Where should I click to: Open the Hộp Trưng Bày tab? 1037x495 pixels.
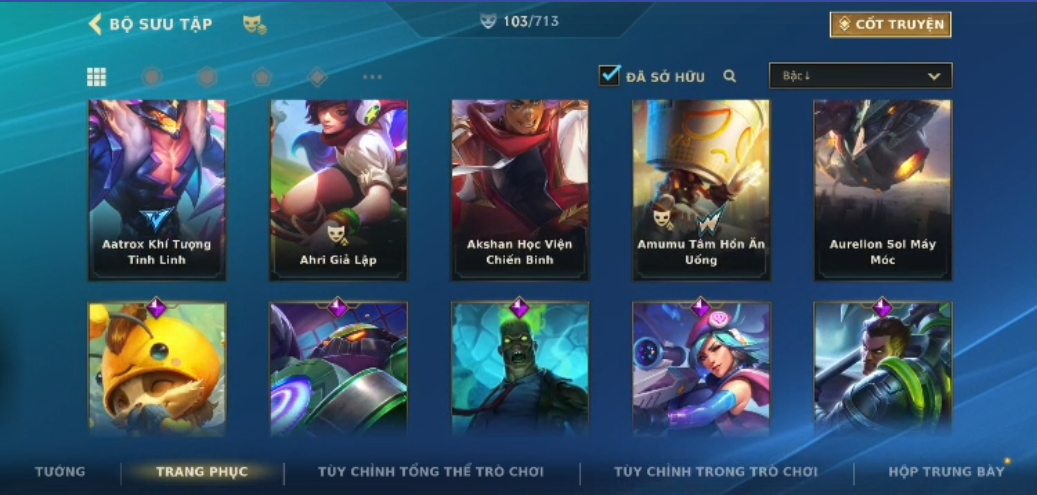(946, 472)
